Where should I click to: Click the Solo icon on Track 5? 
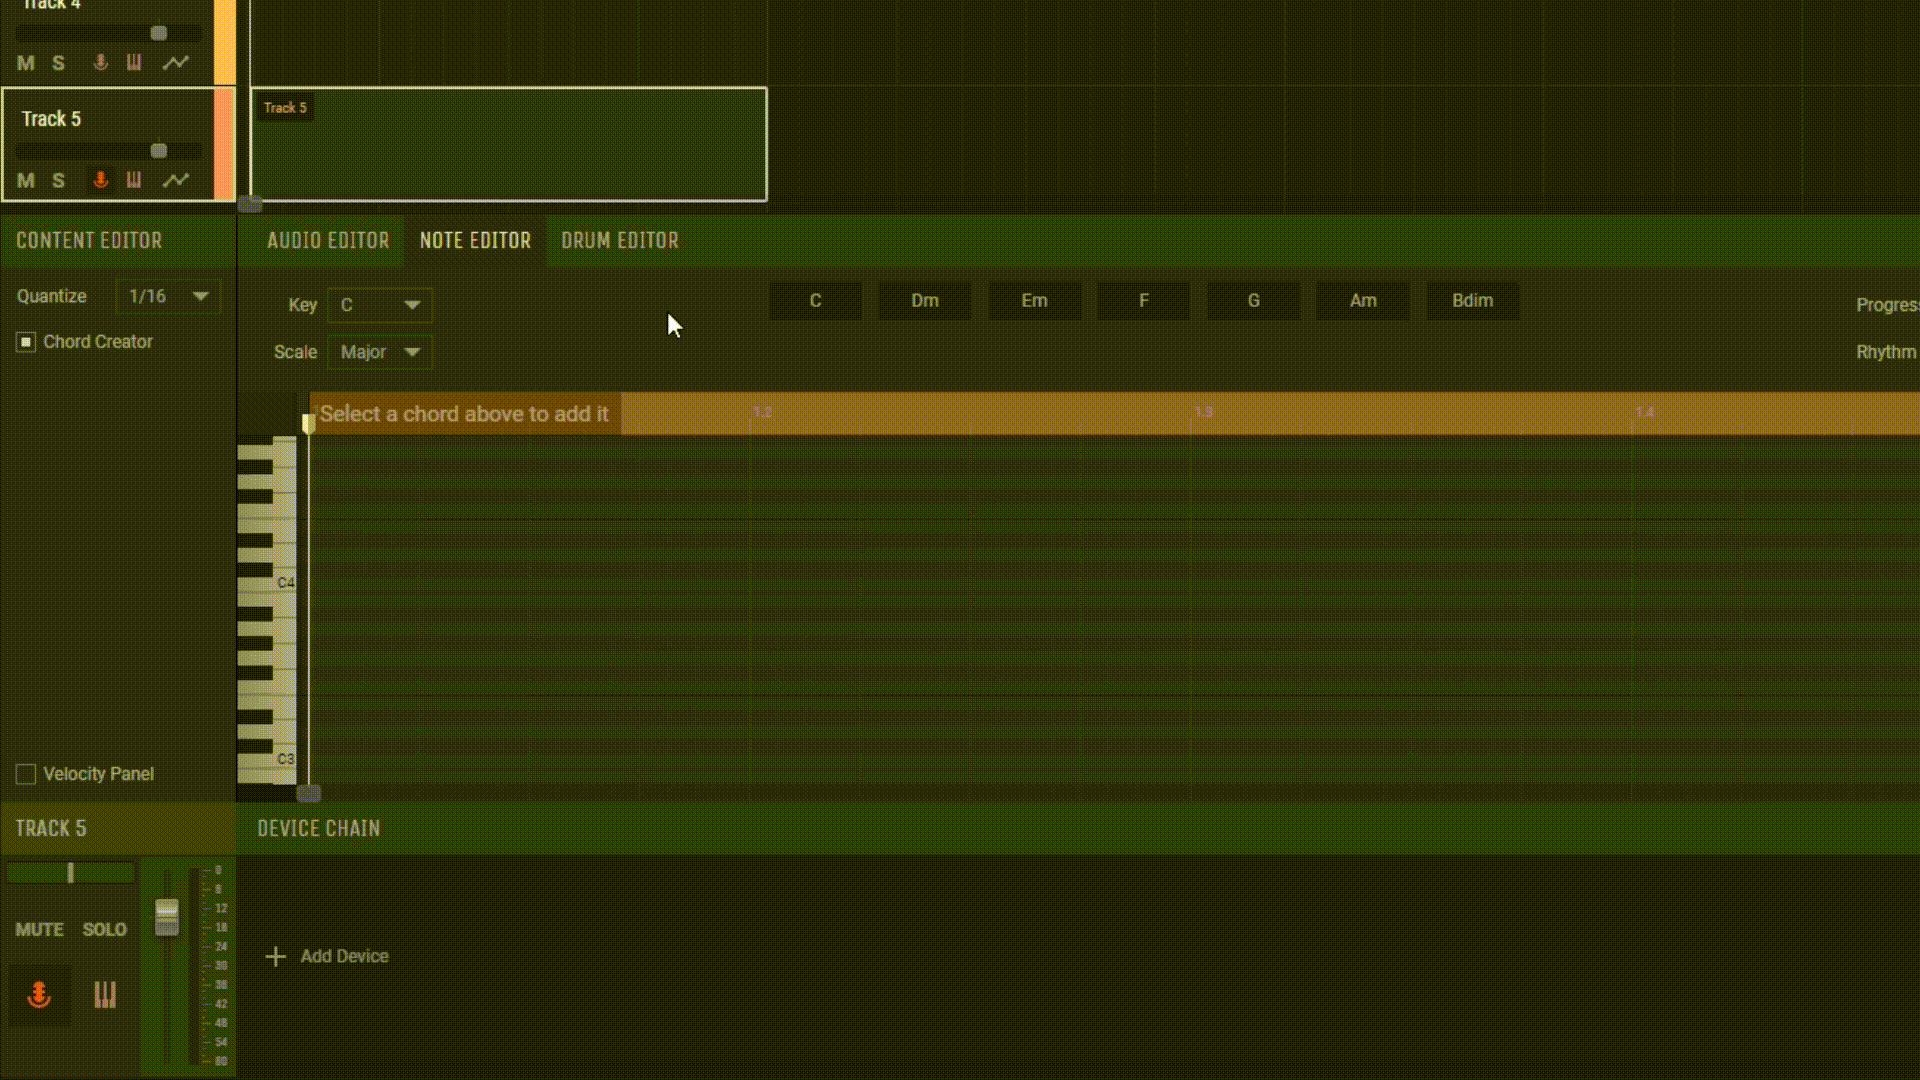pyautogui.click(x=58, y=181)
